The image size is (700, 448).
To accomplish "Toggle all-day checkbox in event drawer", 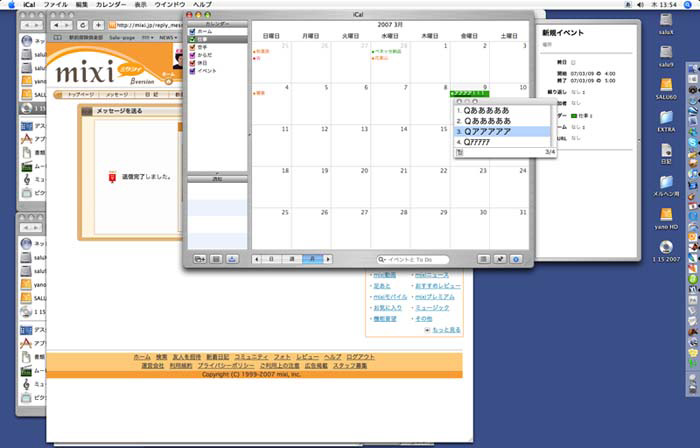I will tap(574, 62).
